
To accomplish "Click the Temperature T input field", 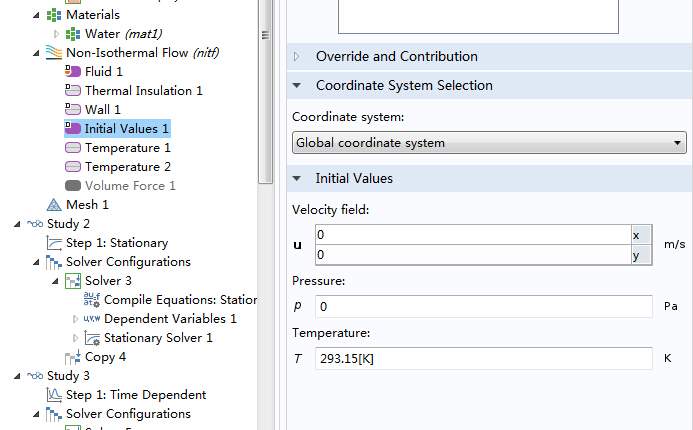I will [x=483, y=358].
